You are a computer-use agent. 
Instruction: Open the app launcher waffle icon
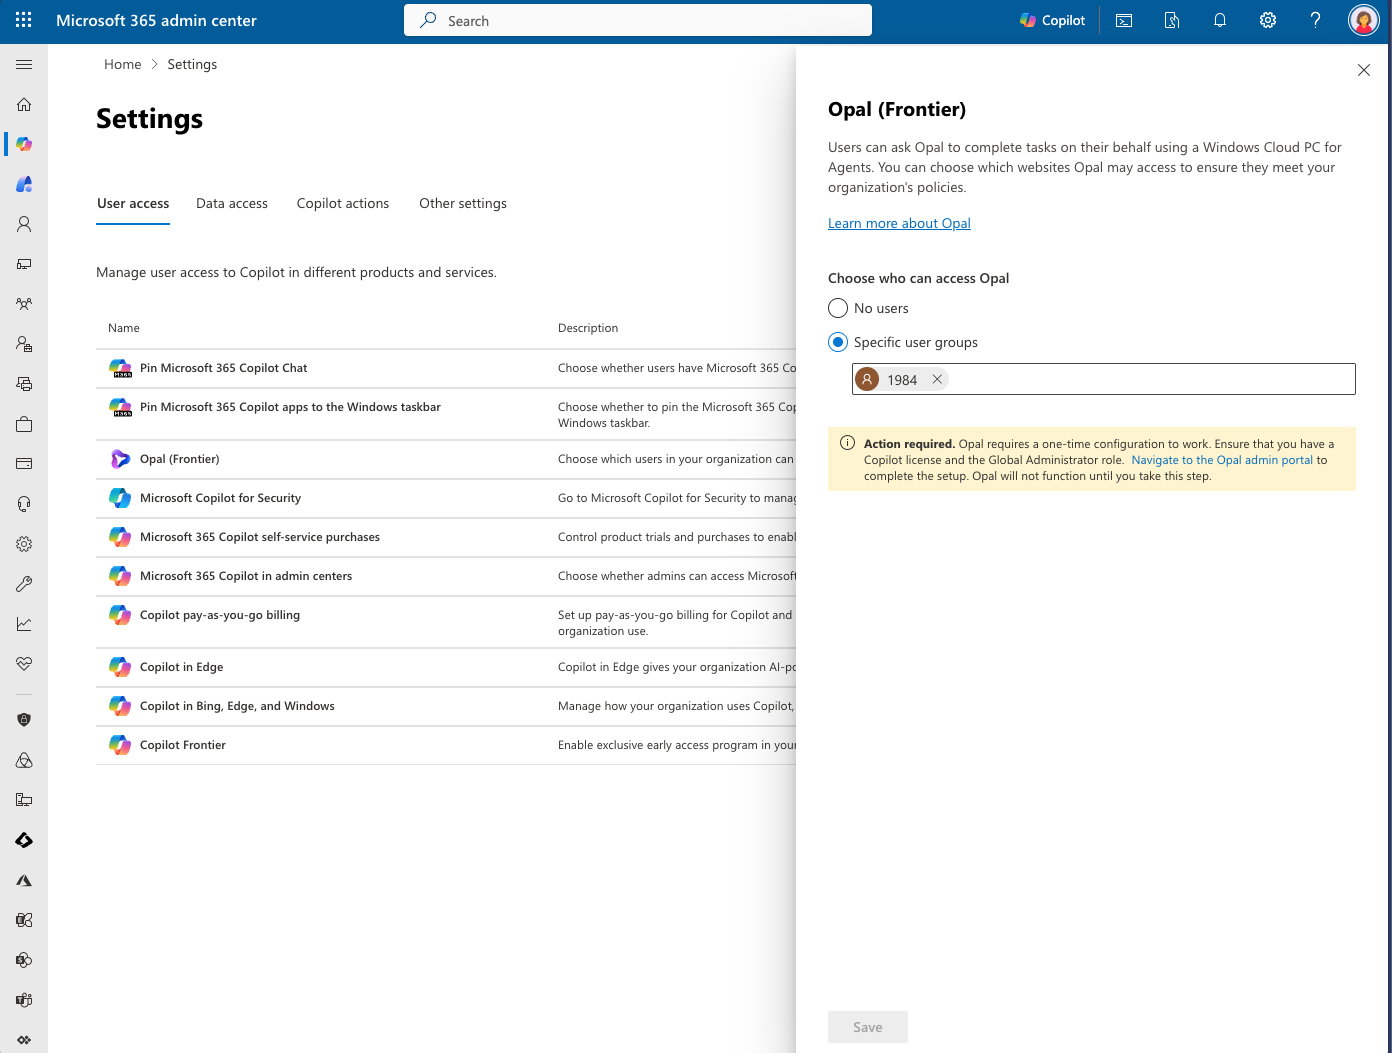[x=24, y=20]
